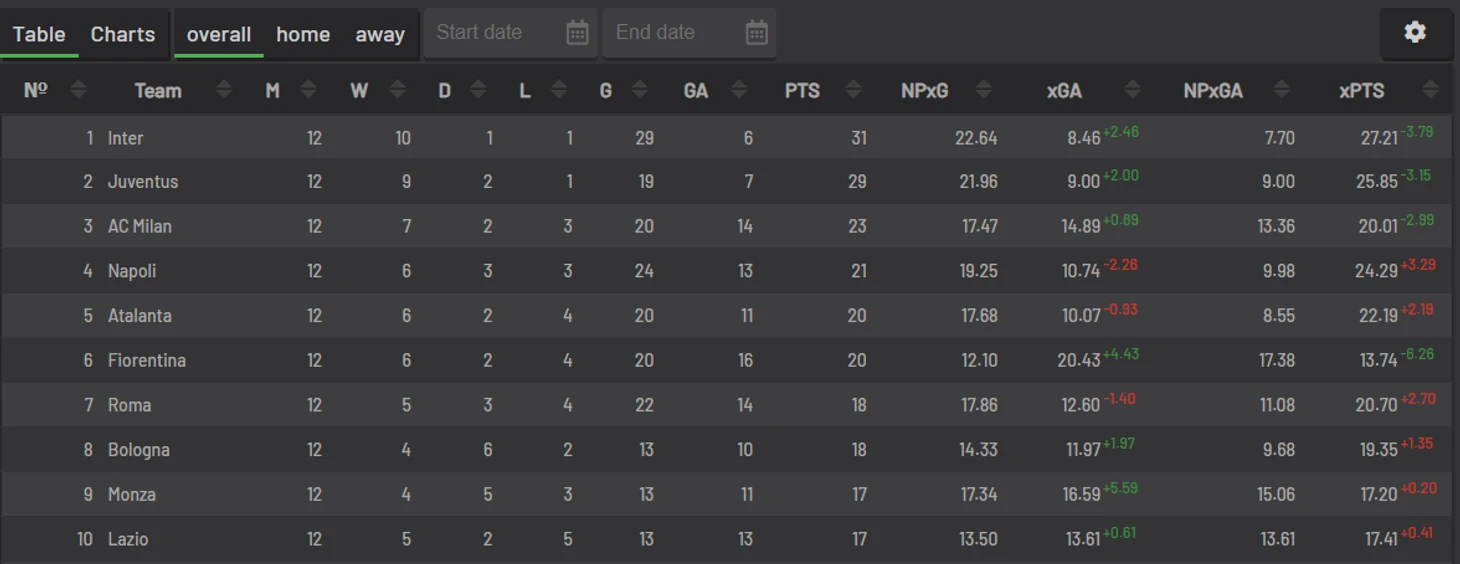Image resolution: width=1460 pixels, height=564 pixels.
Task: Sort by xPTS column arrows
Action: pyautogui.click(x=1430, y=90)
